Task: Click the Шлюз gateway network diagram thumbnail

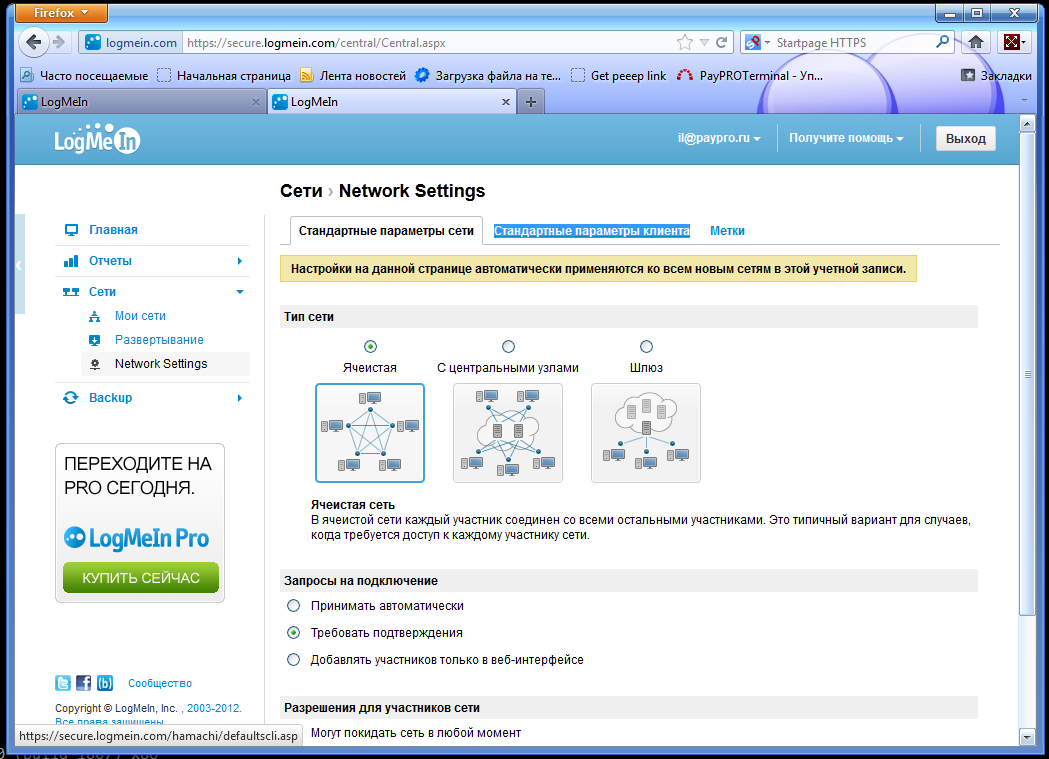Action: pos(646,433)
